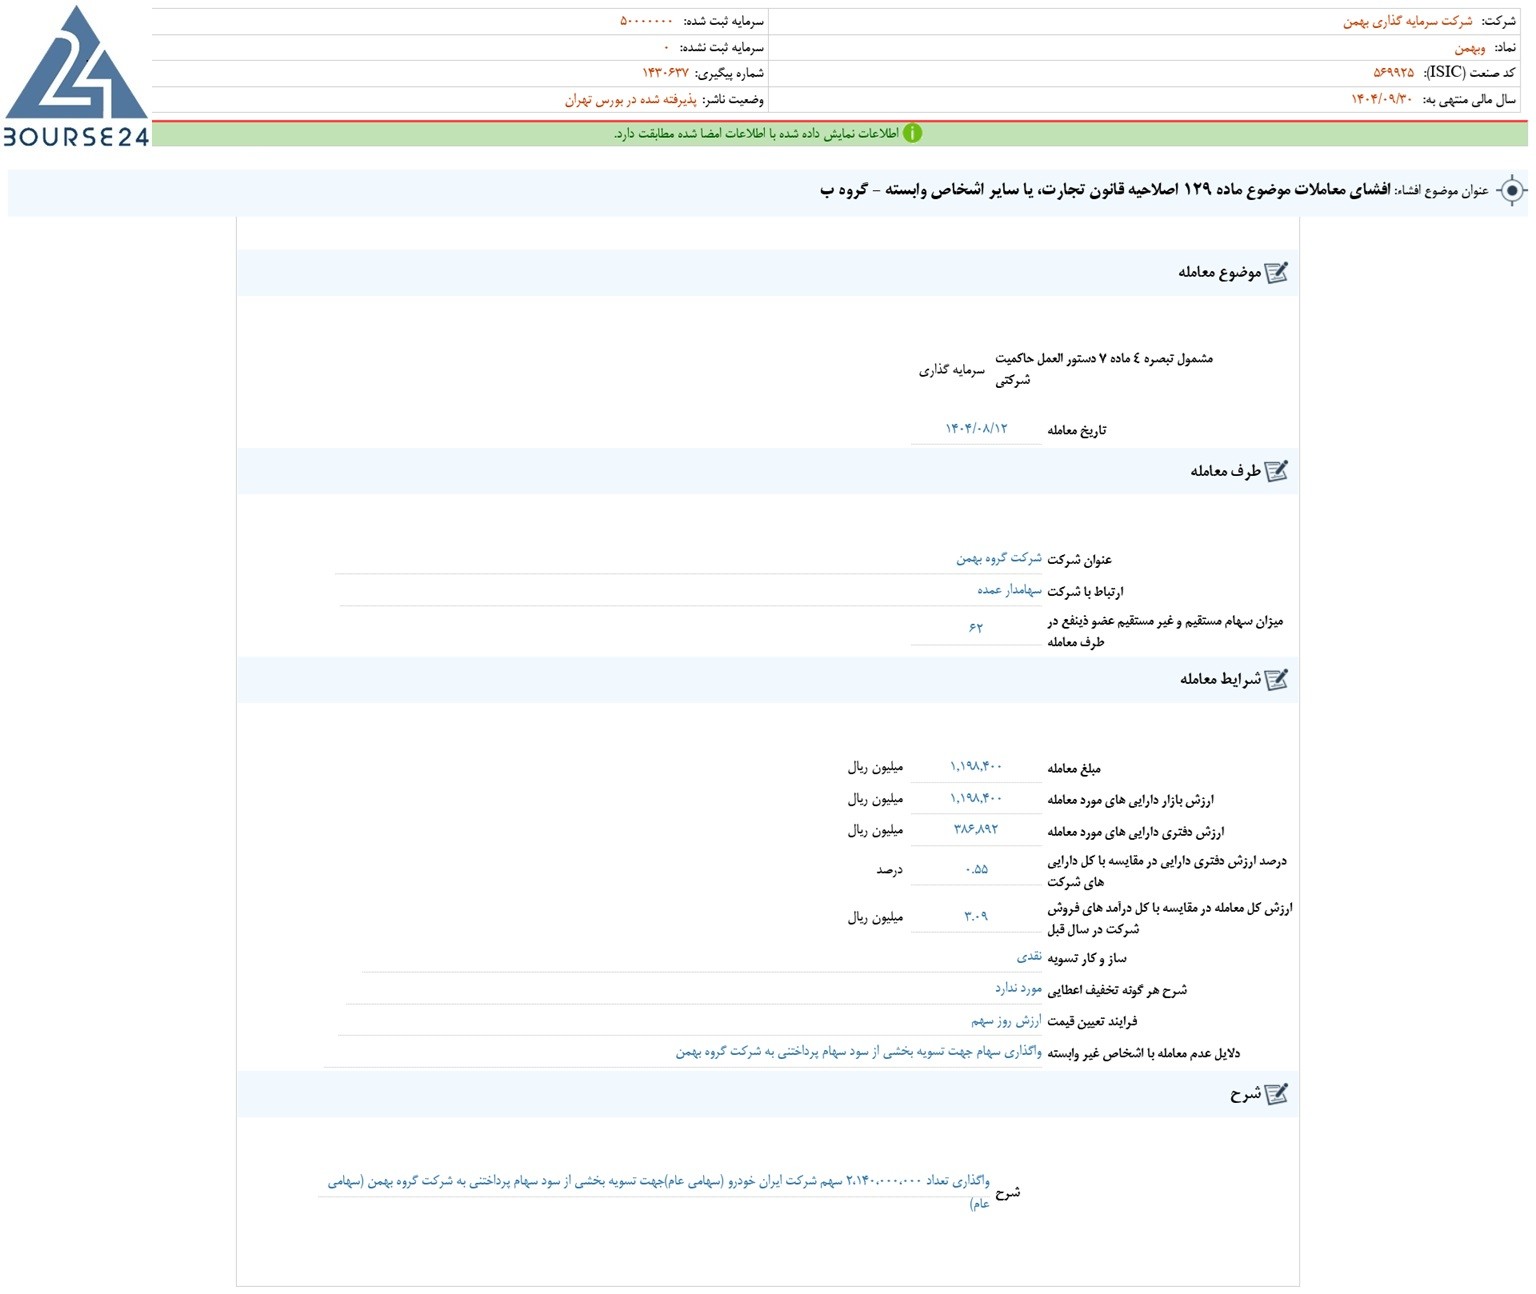The width and height of the screenshot is (1536, 1294).
Task: Click the مبلغ معامله amount field
Action: pos(976,767)
